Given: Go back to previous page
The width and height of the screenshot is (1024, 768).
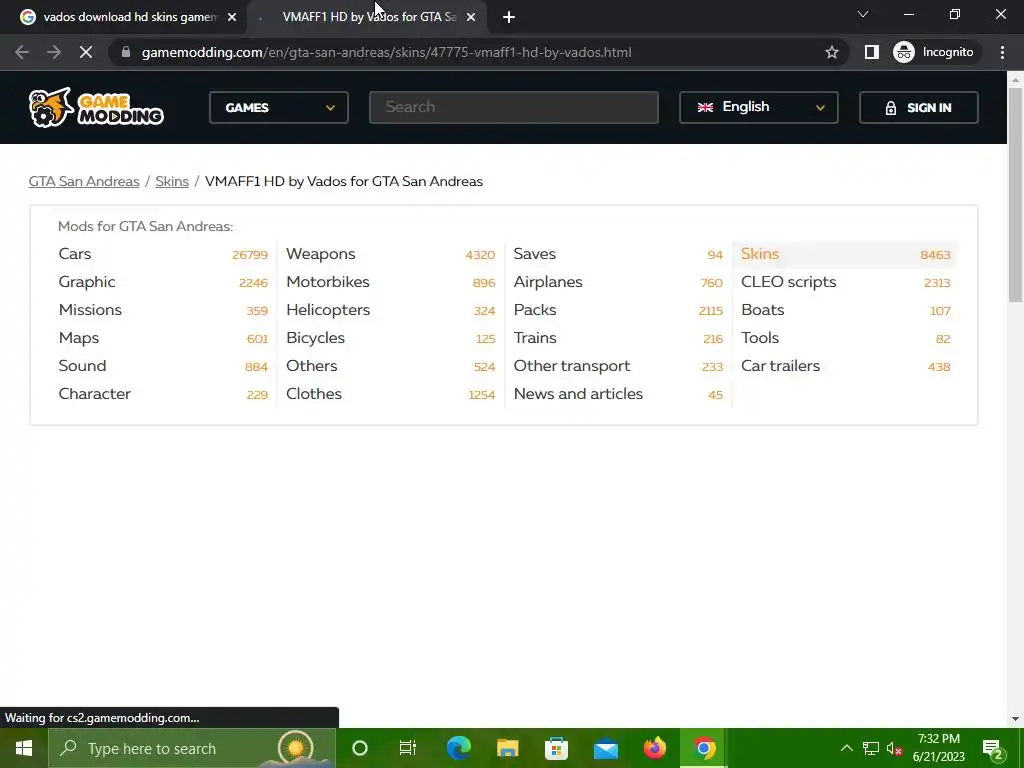Looking at the screenshot, I should (x=22, y=52).
